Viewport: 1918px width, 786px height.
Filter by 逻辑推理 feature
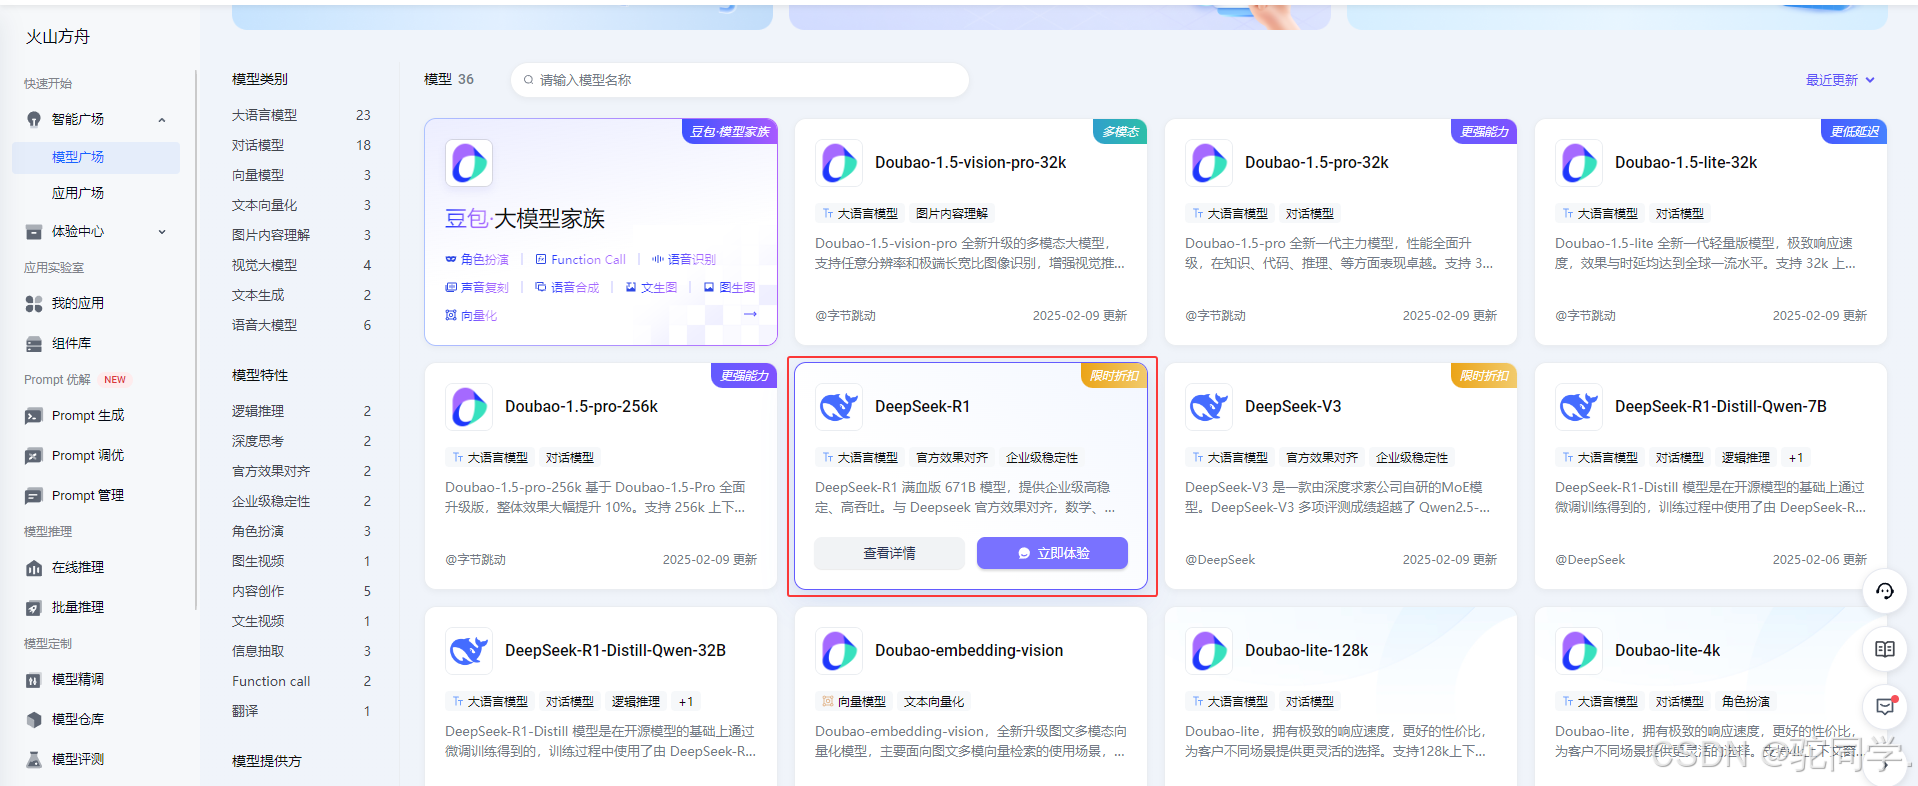[x=301, y=411]
